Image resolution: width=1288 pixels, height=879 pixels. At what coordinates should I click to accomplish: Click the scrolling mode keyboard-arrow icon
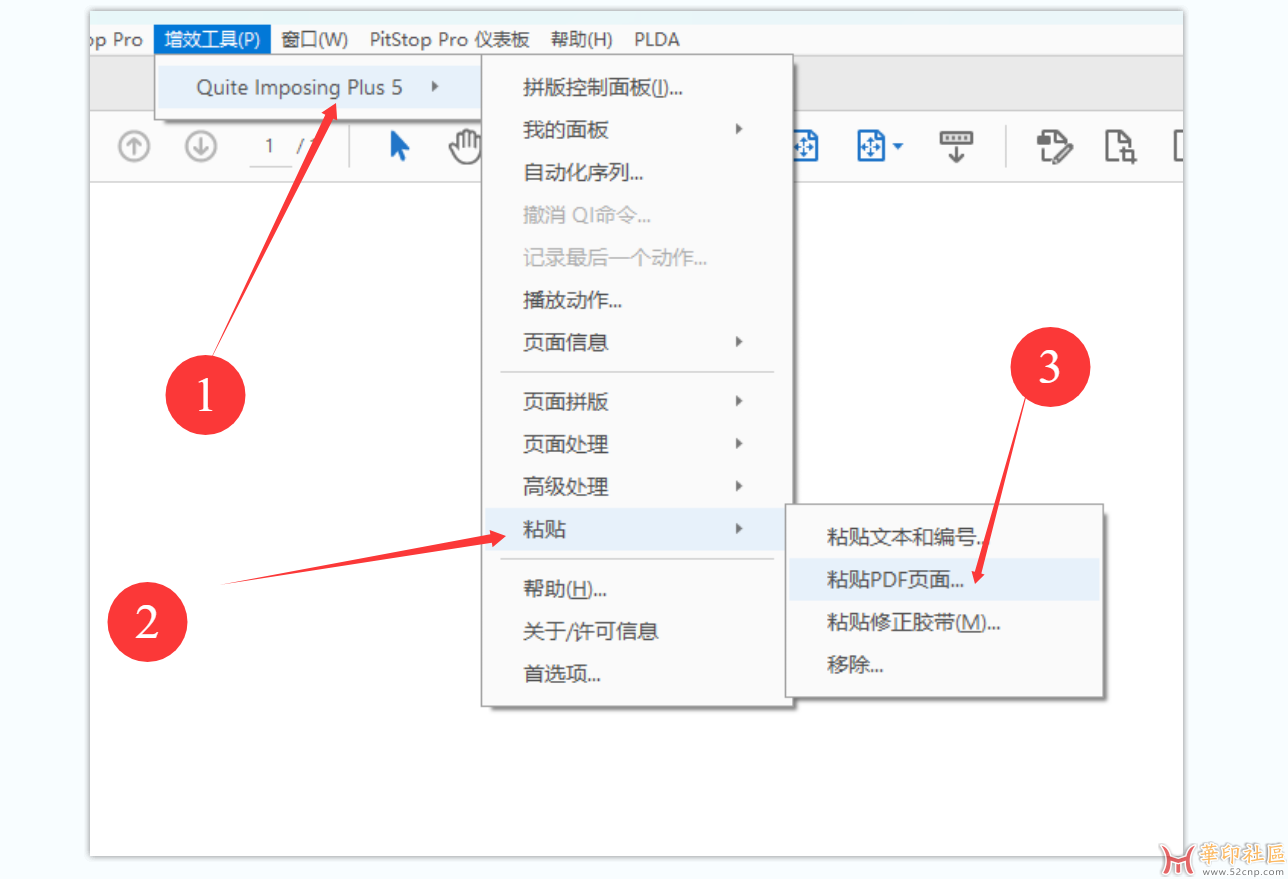955,146
